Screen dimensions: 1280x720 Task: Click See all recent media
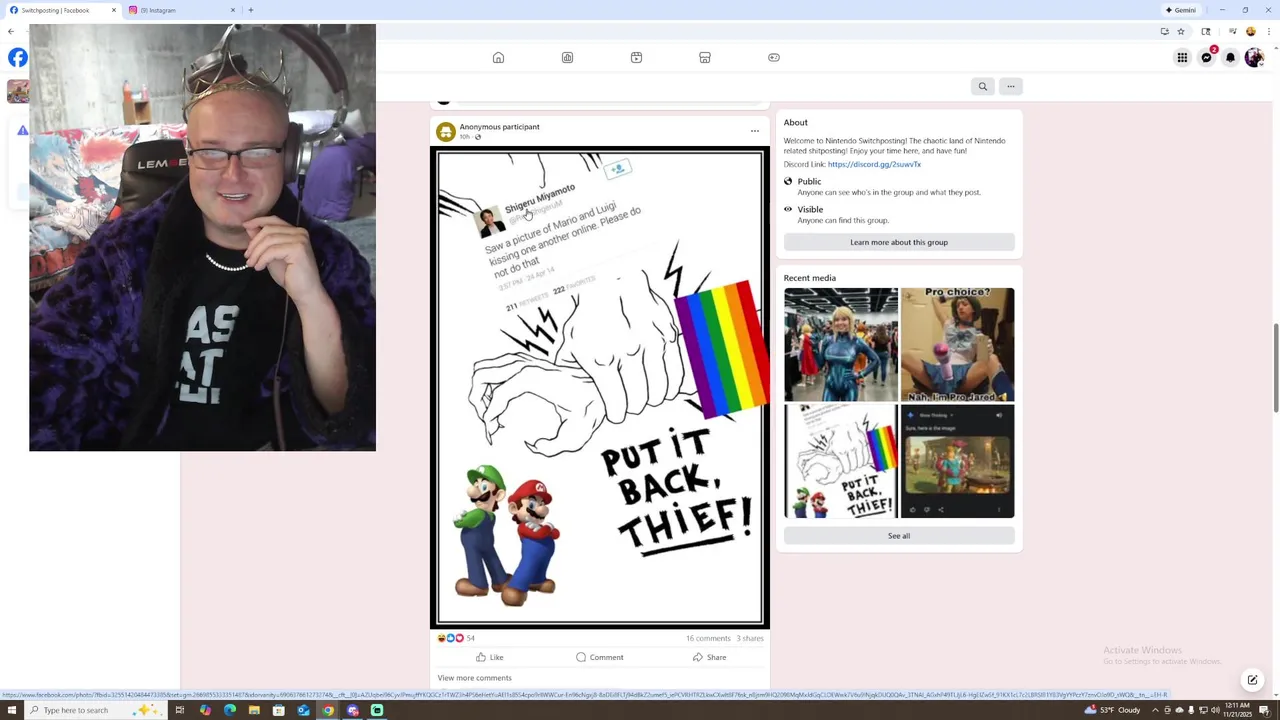(899, 536)
